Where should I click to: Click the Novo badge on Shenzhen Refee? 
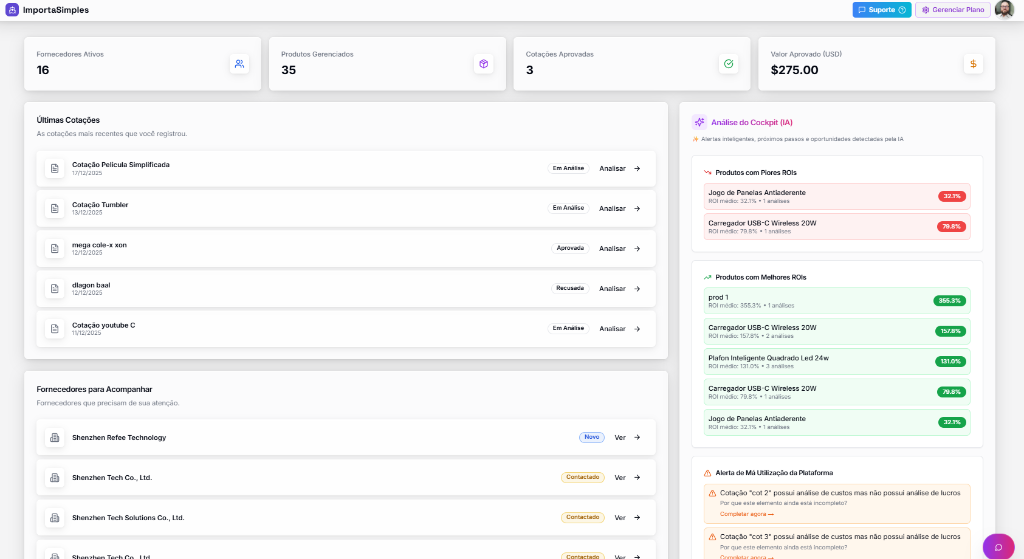click(592, 438)
